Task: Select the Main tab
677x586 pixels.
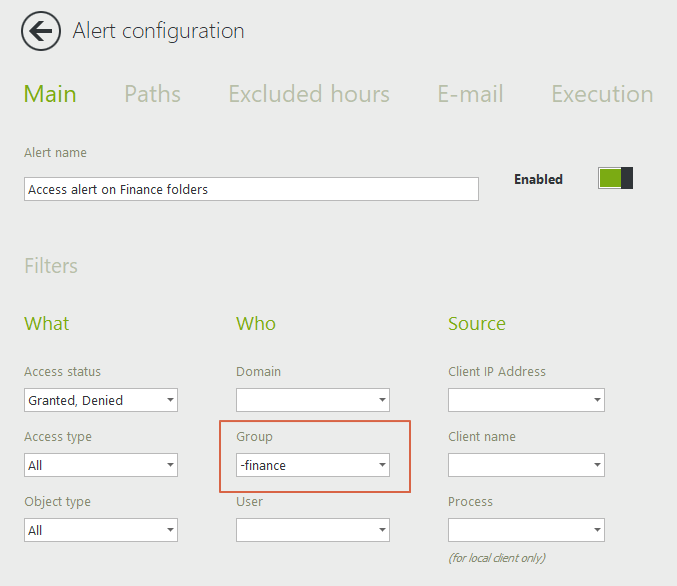Action: 50,94
